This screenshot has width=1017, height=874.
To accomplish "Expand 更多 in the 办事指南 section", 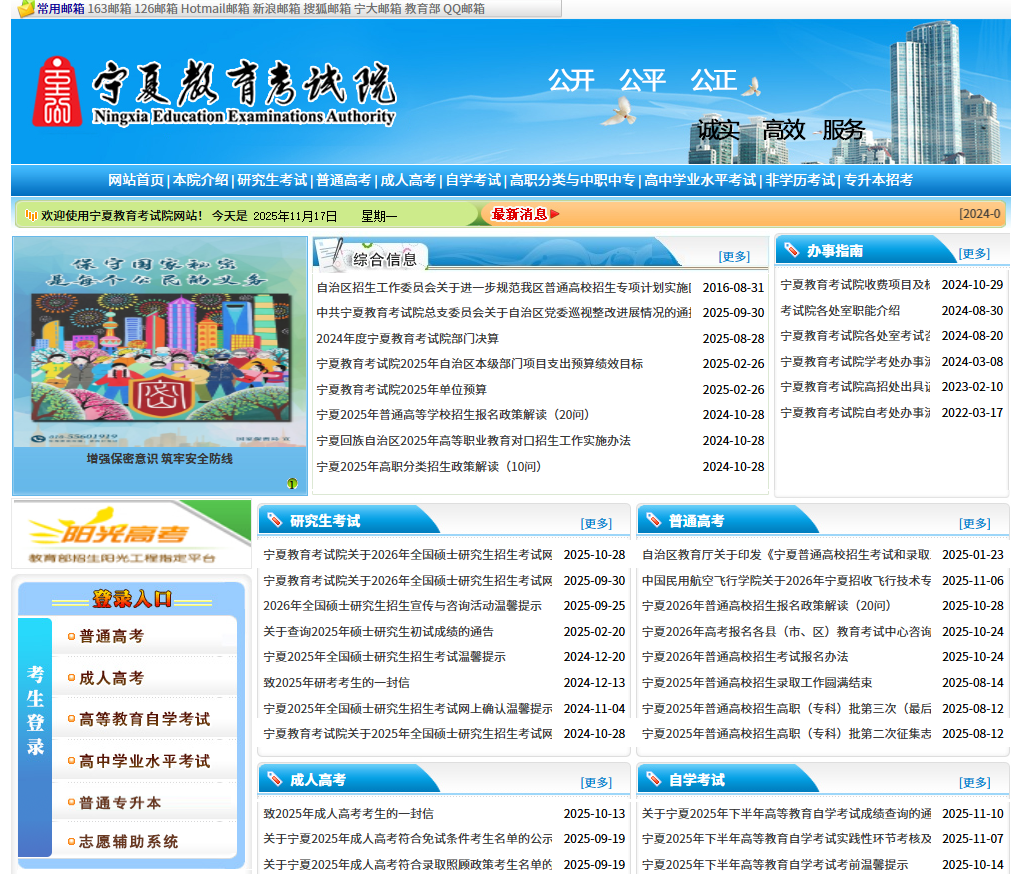I will 973,253.
